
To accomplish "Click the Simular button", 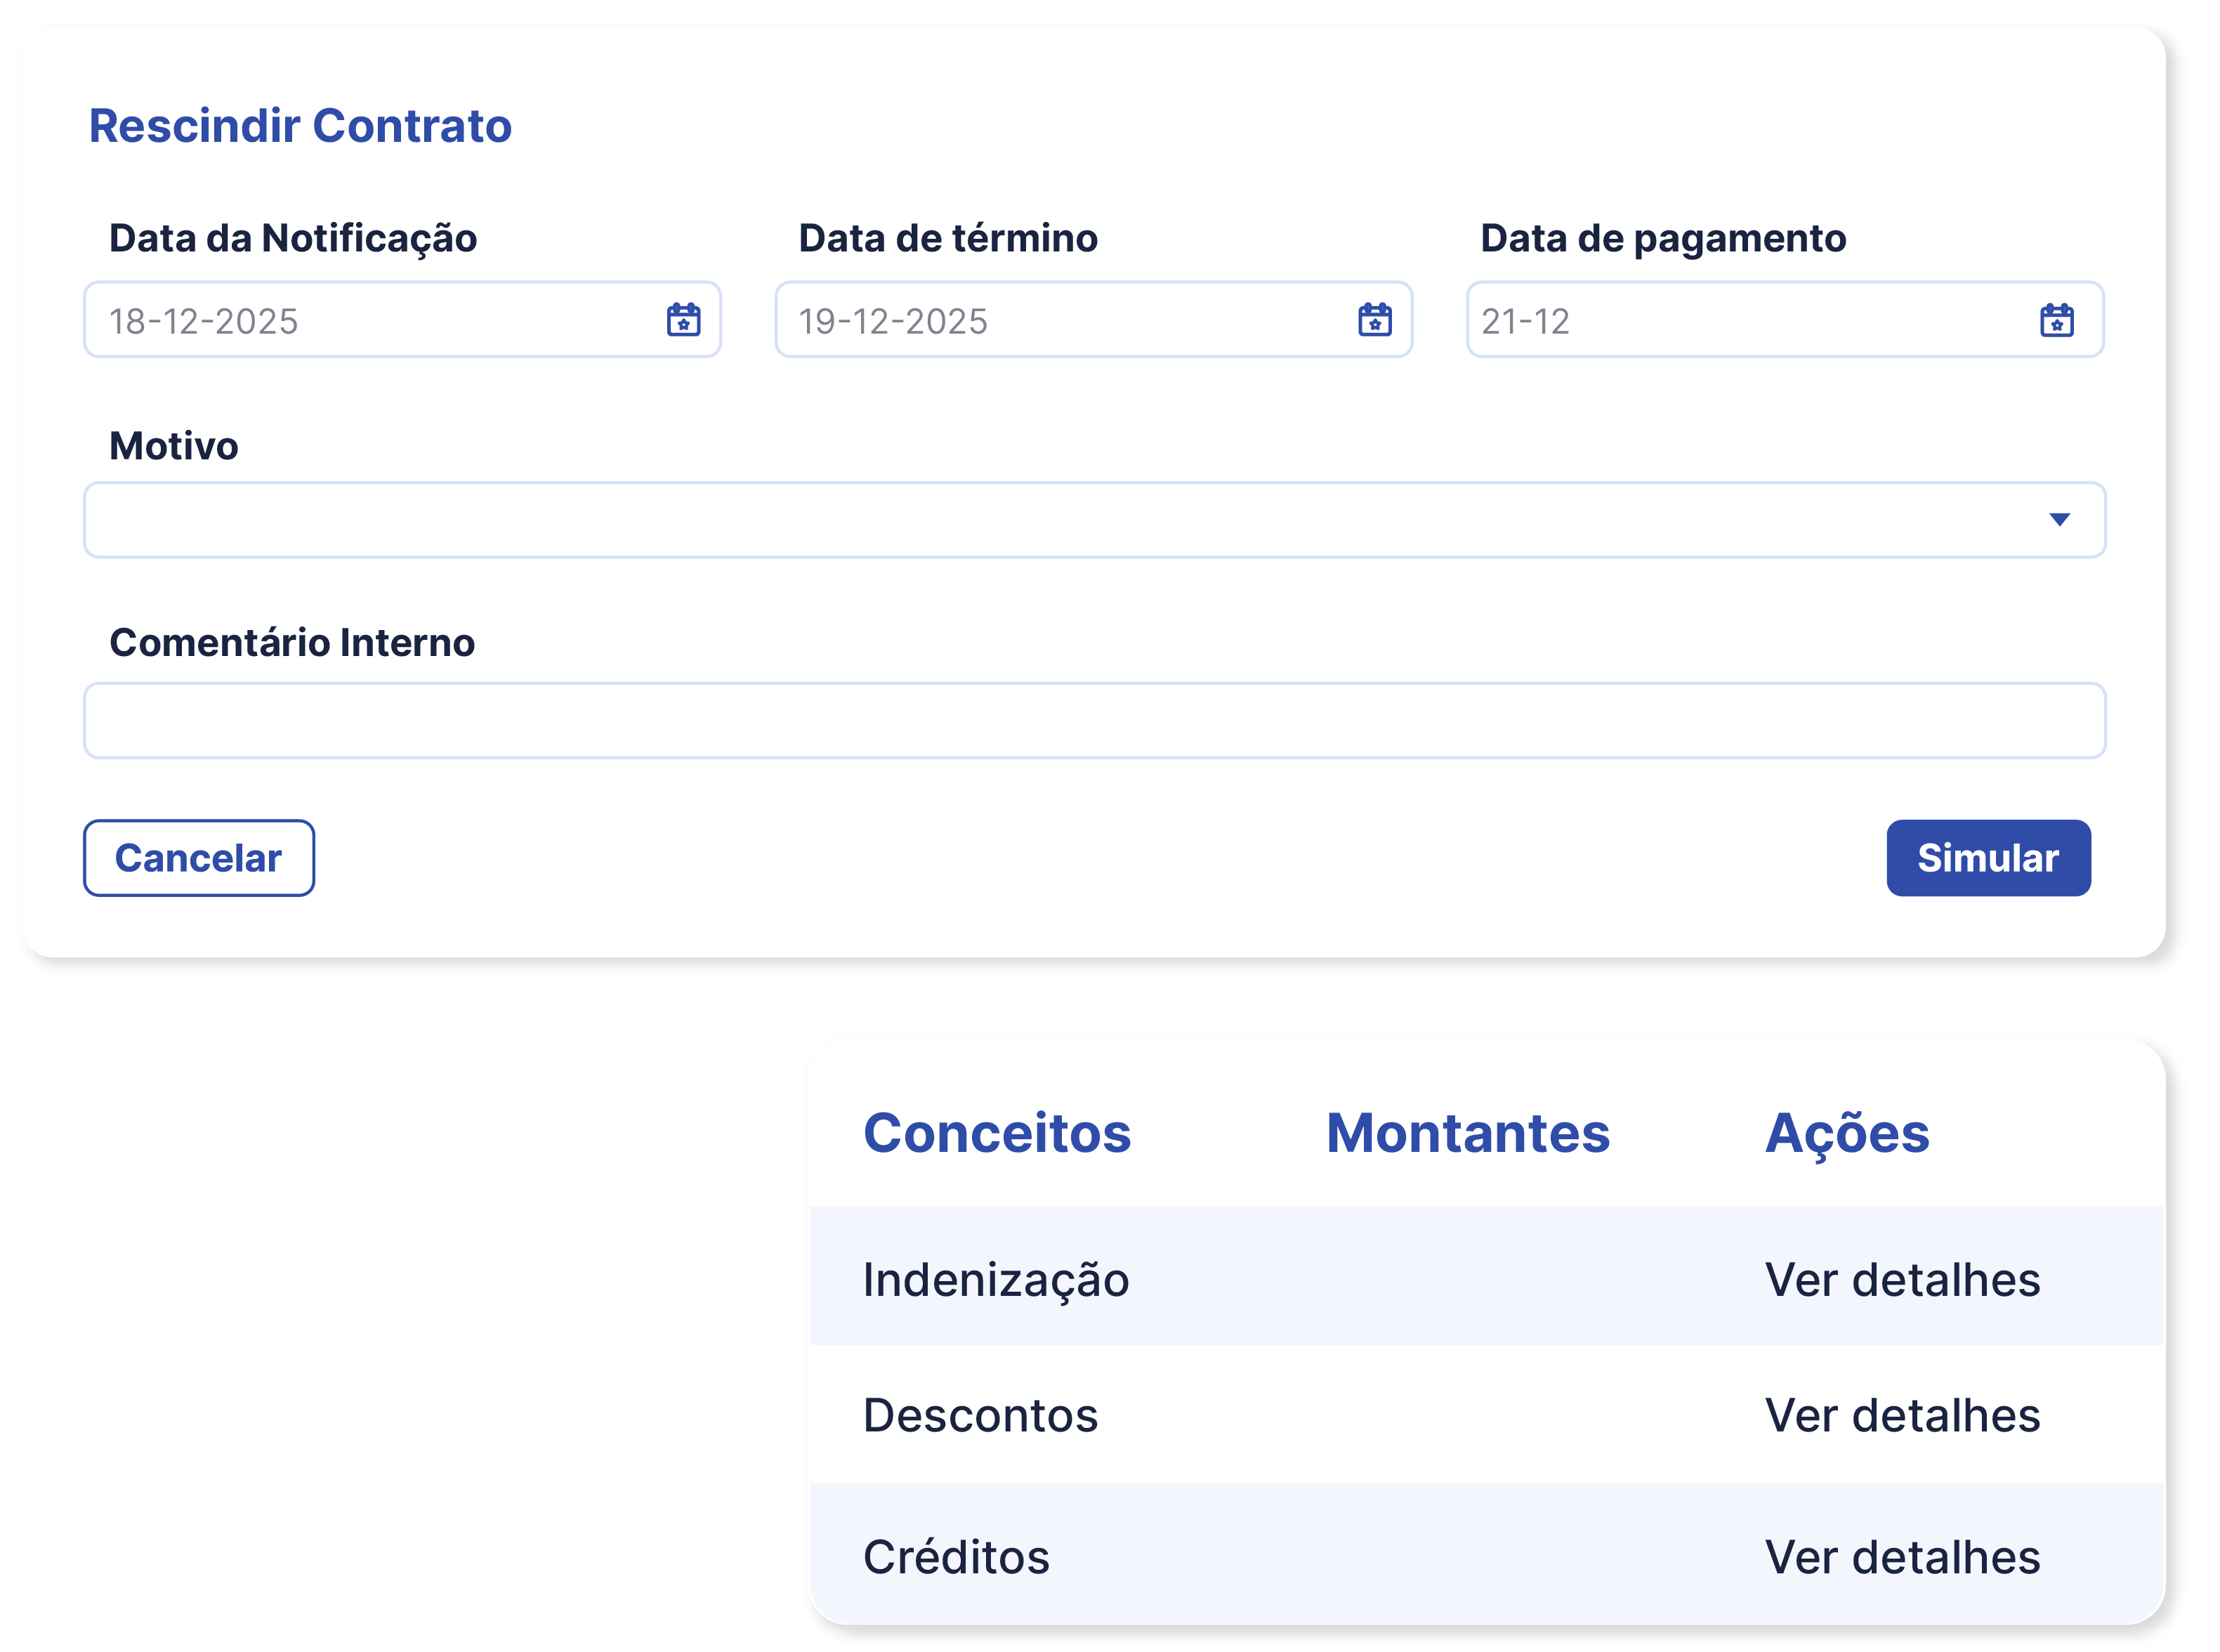I will coord(1989,857).
